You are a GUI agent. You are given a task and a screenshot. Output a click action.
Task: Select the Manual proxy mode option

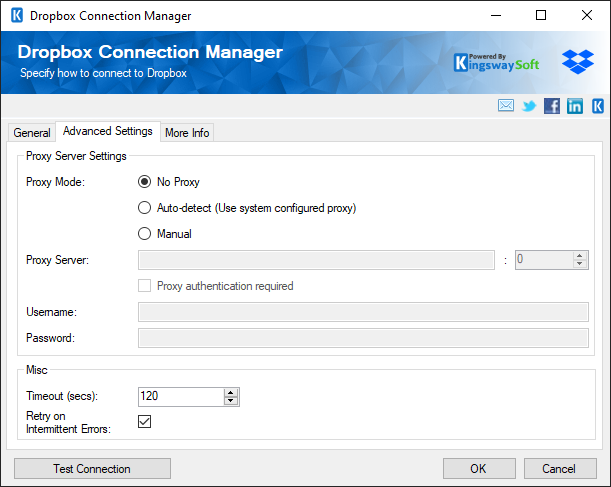pos(144,234)
